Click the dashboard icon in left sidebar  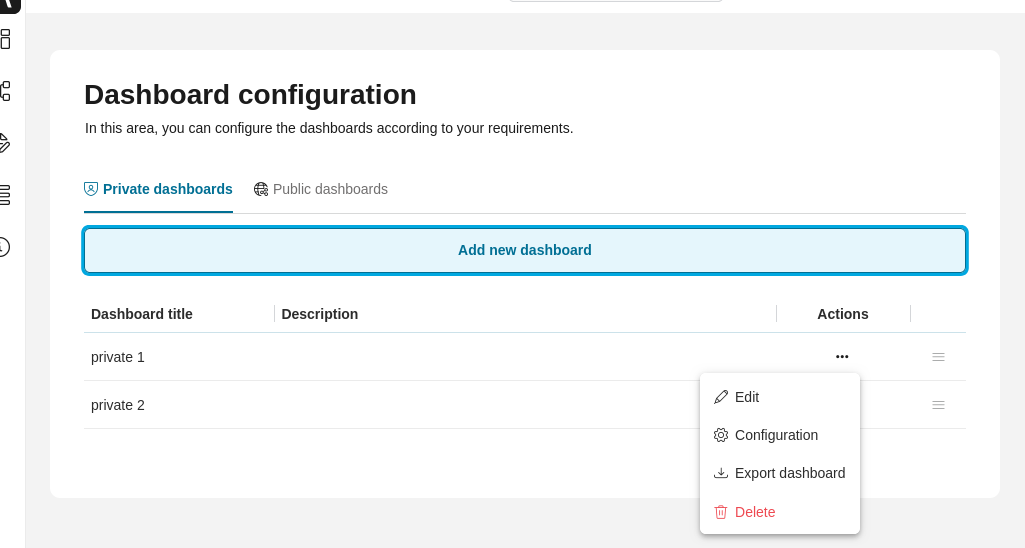(5, 39)
